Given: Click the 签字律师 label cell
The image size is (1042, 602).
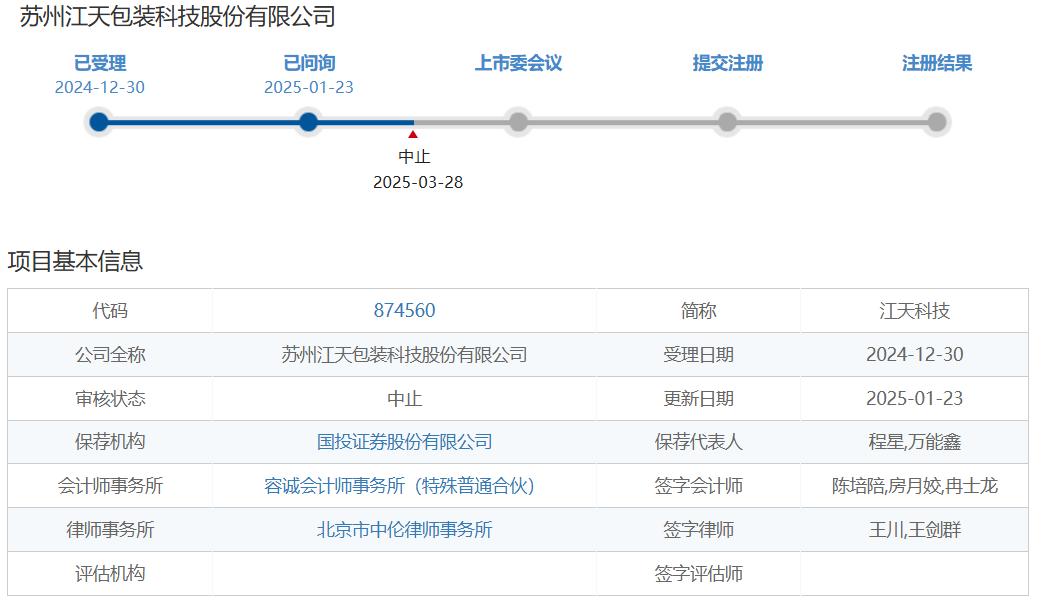Looking at the screenshot, I should pyautogui.click(x=698, y=530).
